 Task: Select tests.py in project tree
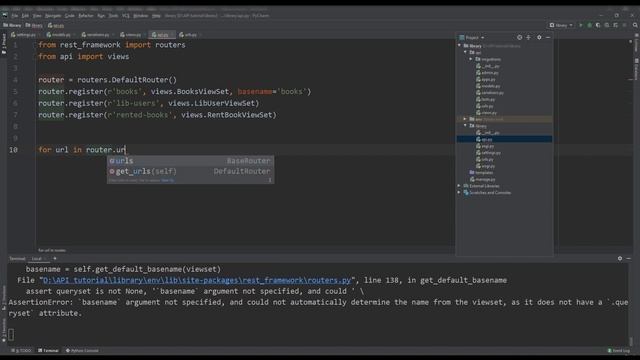(485, 99)
